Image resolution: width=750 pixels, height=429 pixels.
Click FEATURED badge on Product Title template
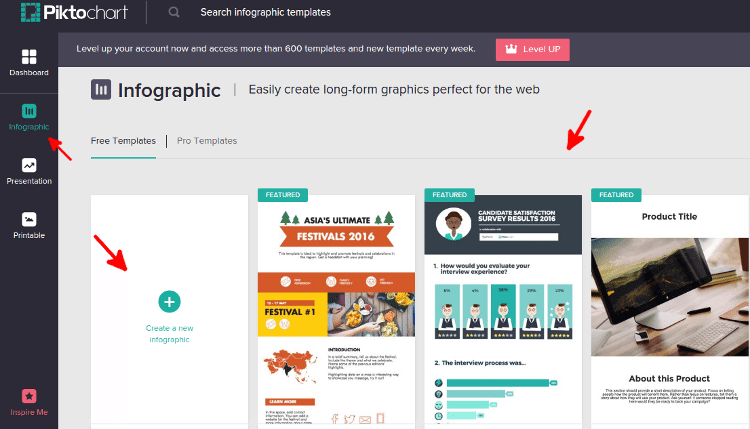tap(616, 195)
